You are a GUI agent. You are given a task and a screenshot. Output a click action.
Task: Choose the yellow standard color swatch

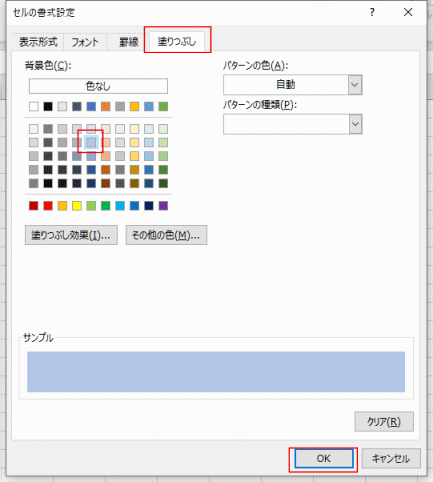(77, 206)
